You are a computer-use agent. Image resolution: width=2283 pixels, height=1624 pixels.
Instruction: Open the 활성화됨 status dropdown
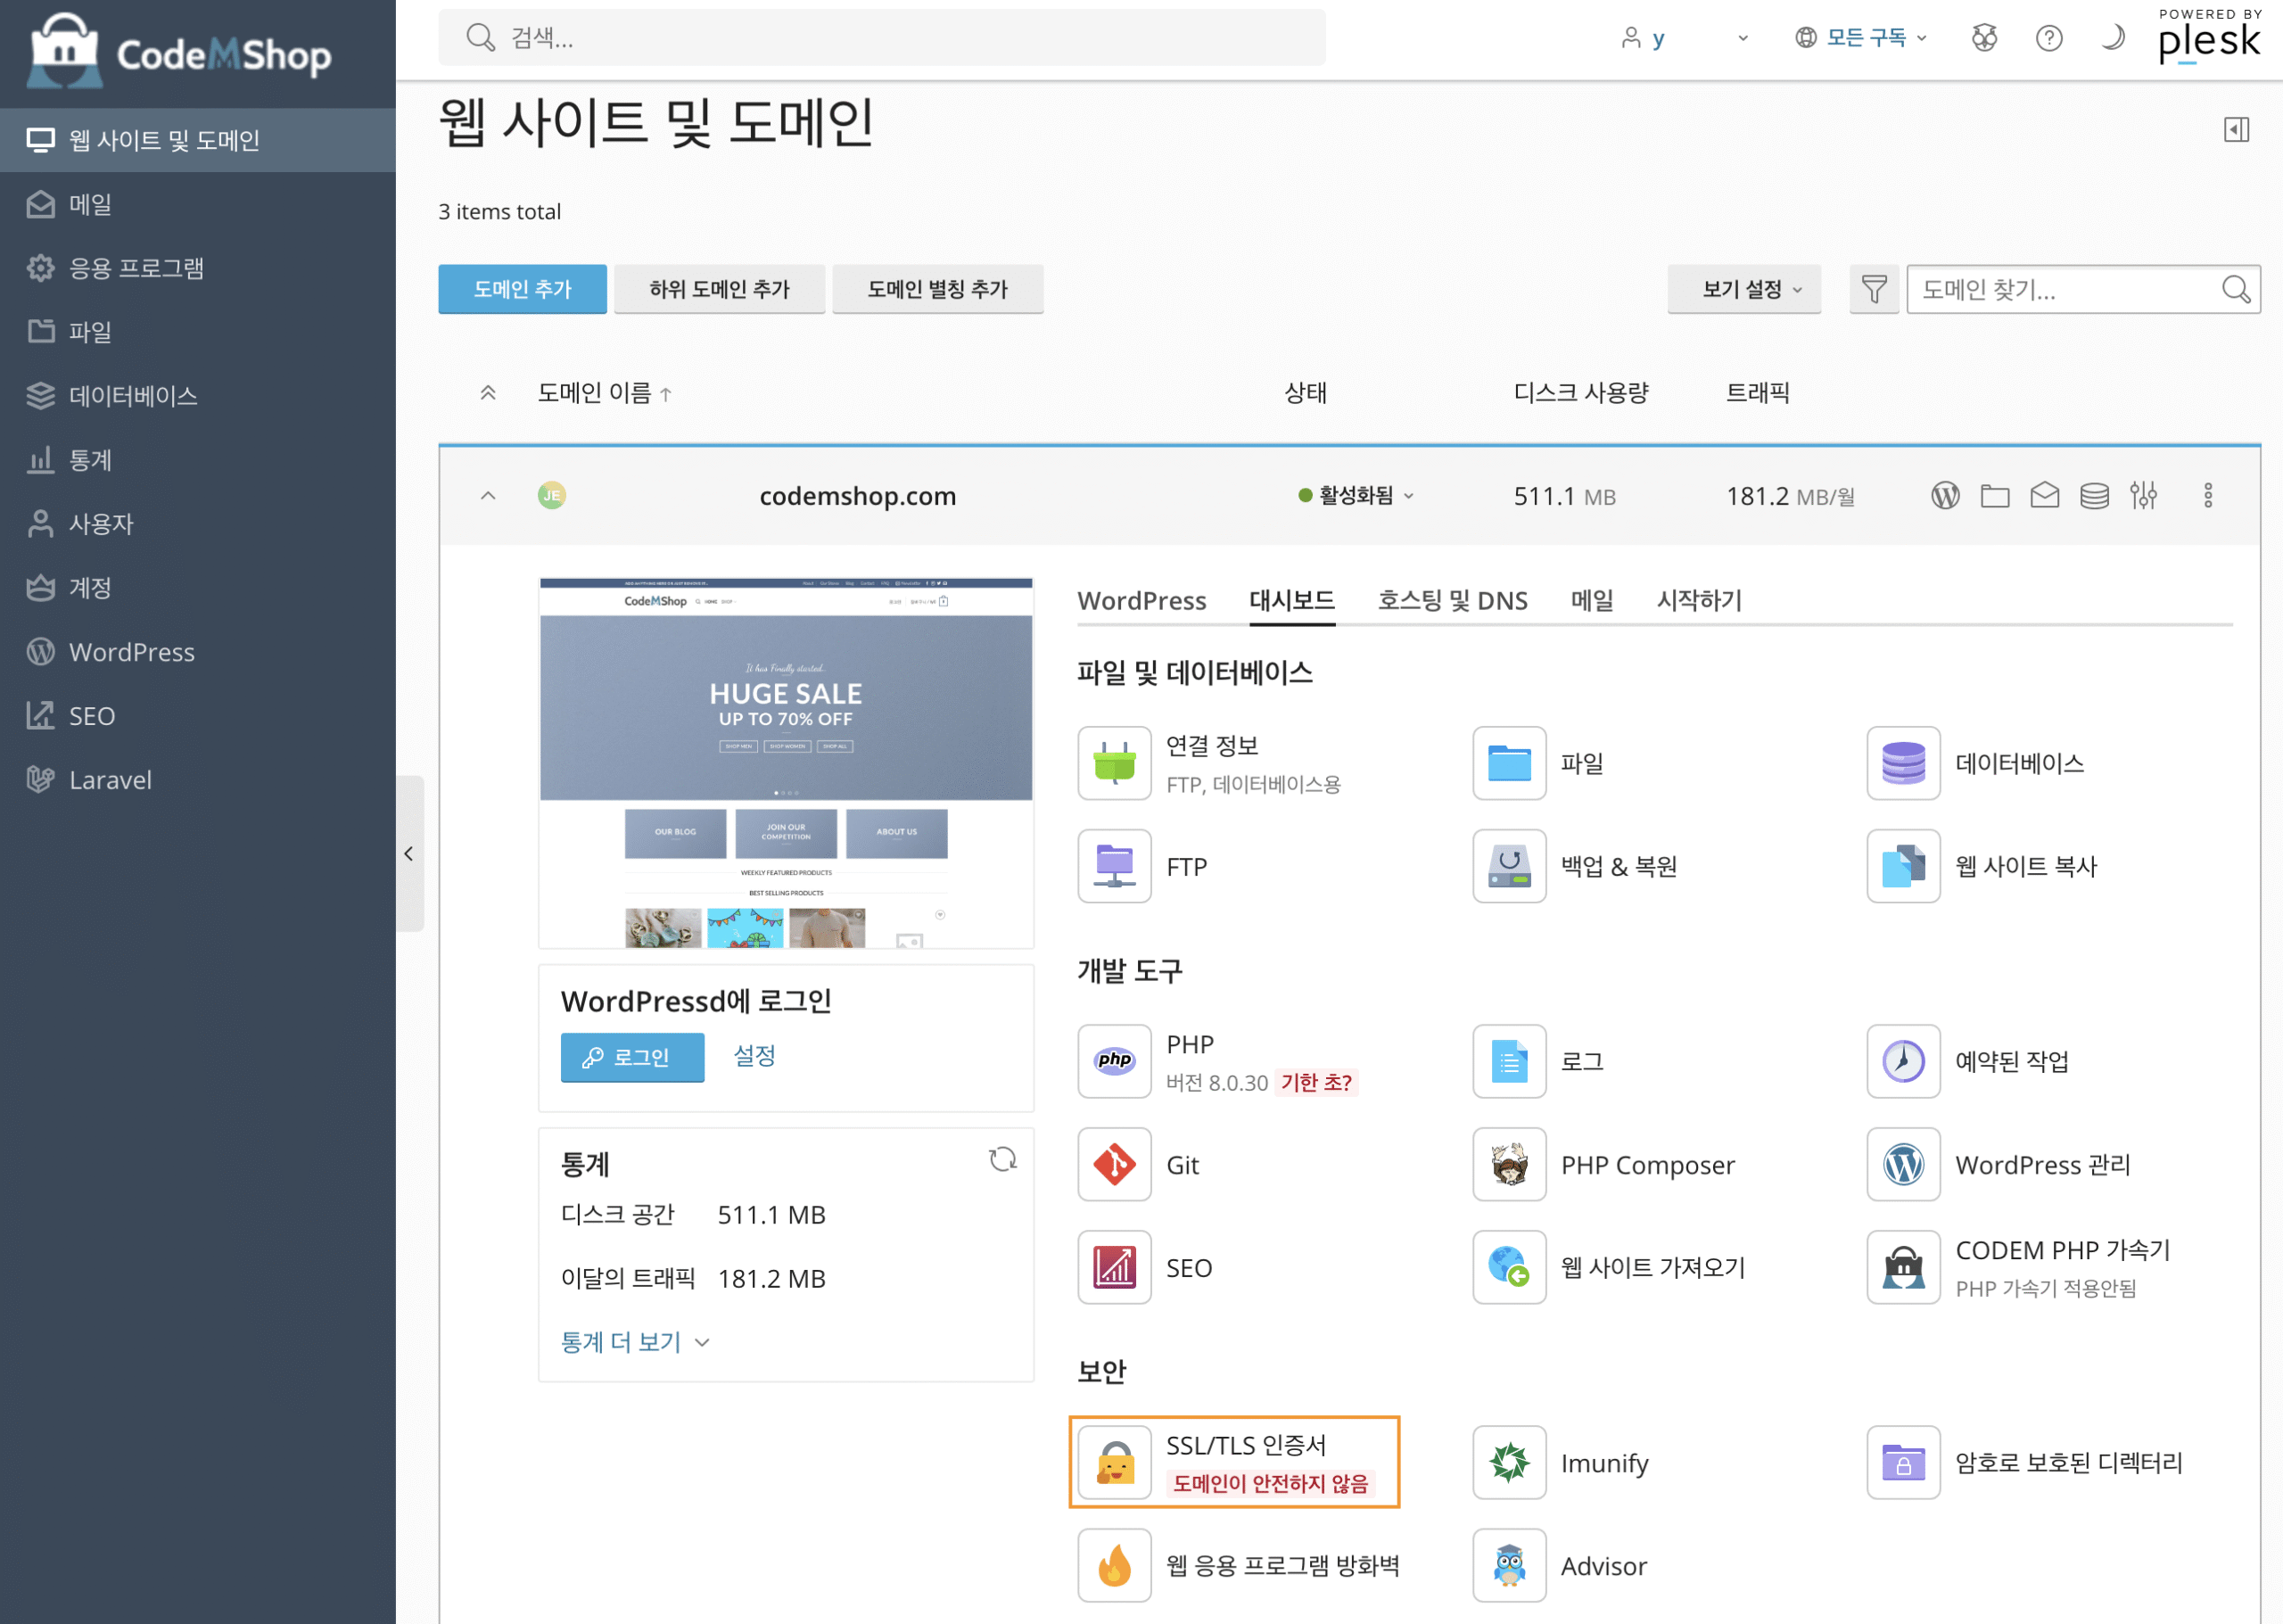(1356, 496)
